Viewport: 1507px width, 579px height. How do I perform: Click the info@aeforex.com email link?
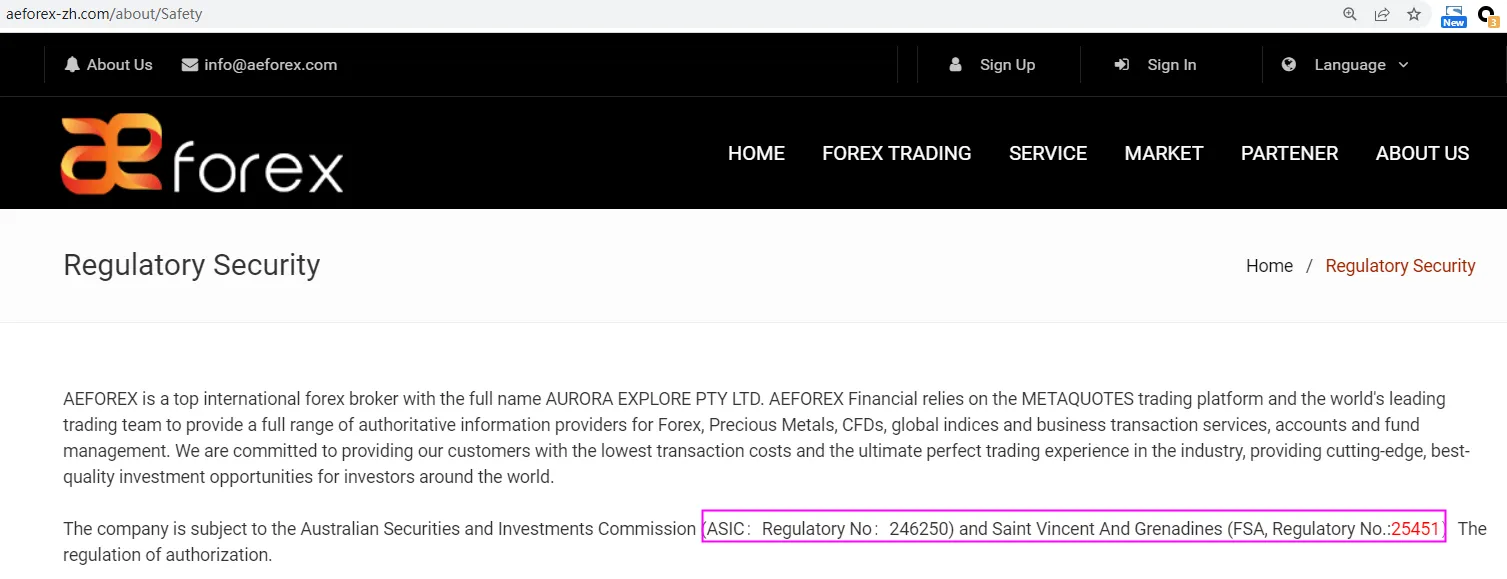pyautogui.click(x=270, y=65)
